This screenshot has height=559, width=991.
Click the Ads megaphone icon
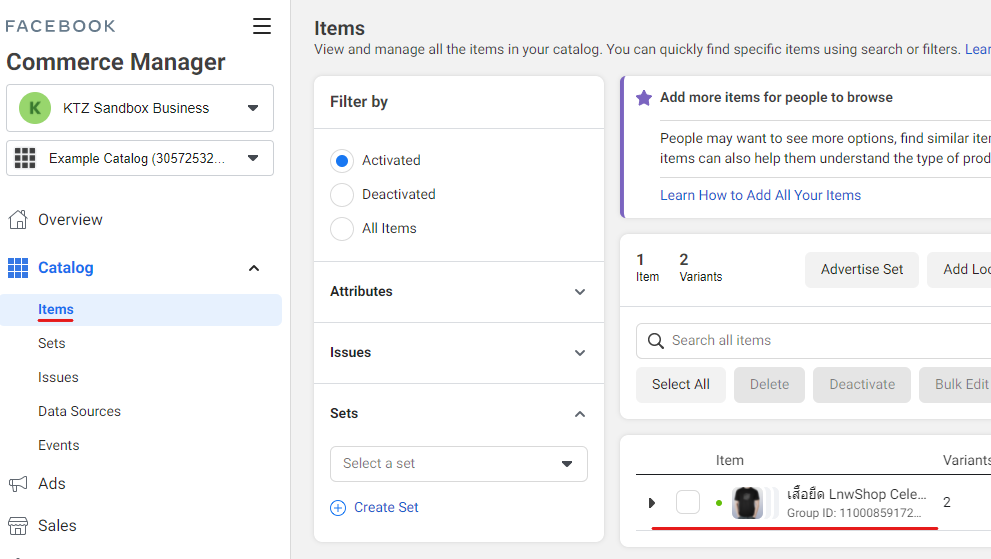[18, 484]
